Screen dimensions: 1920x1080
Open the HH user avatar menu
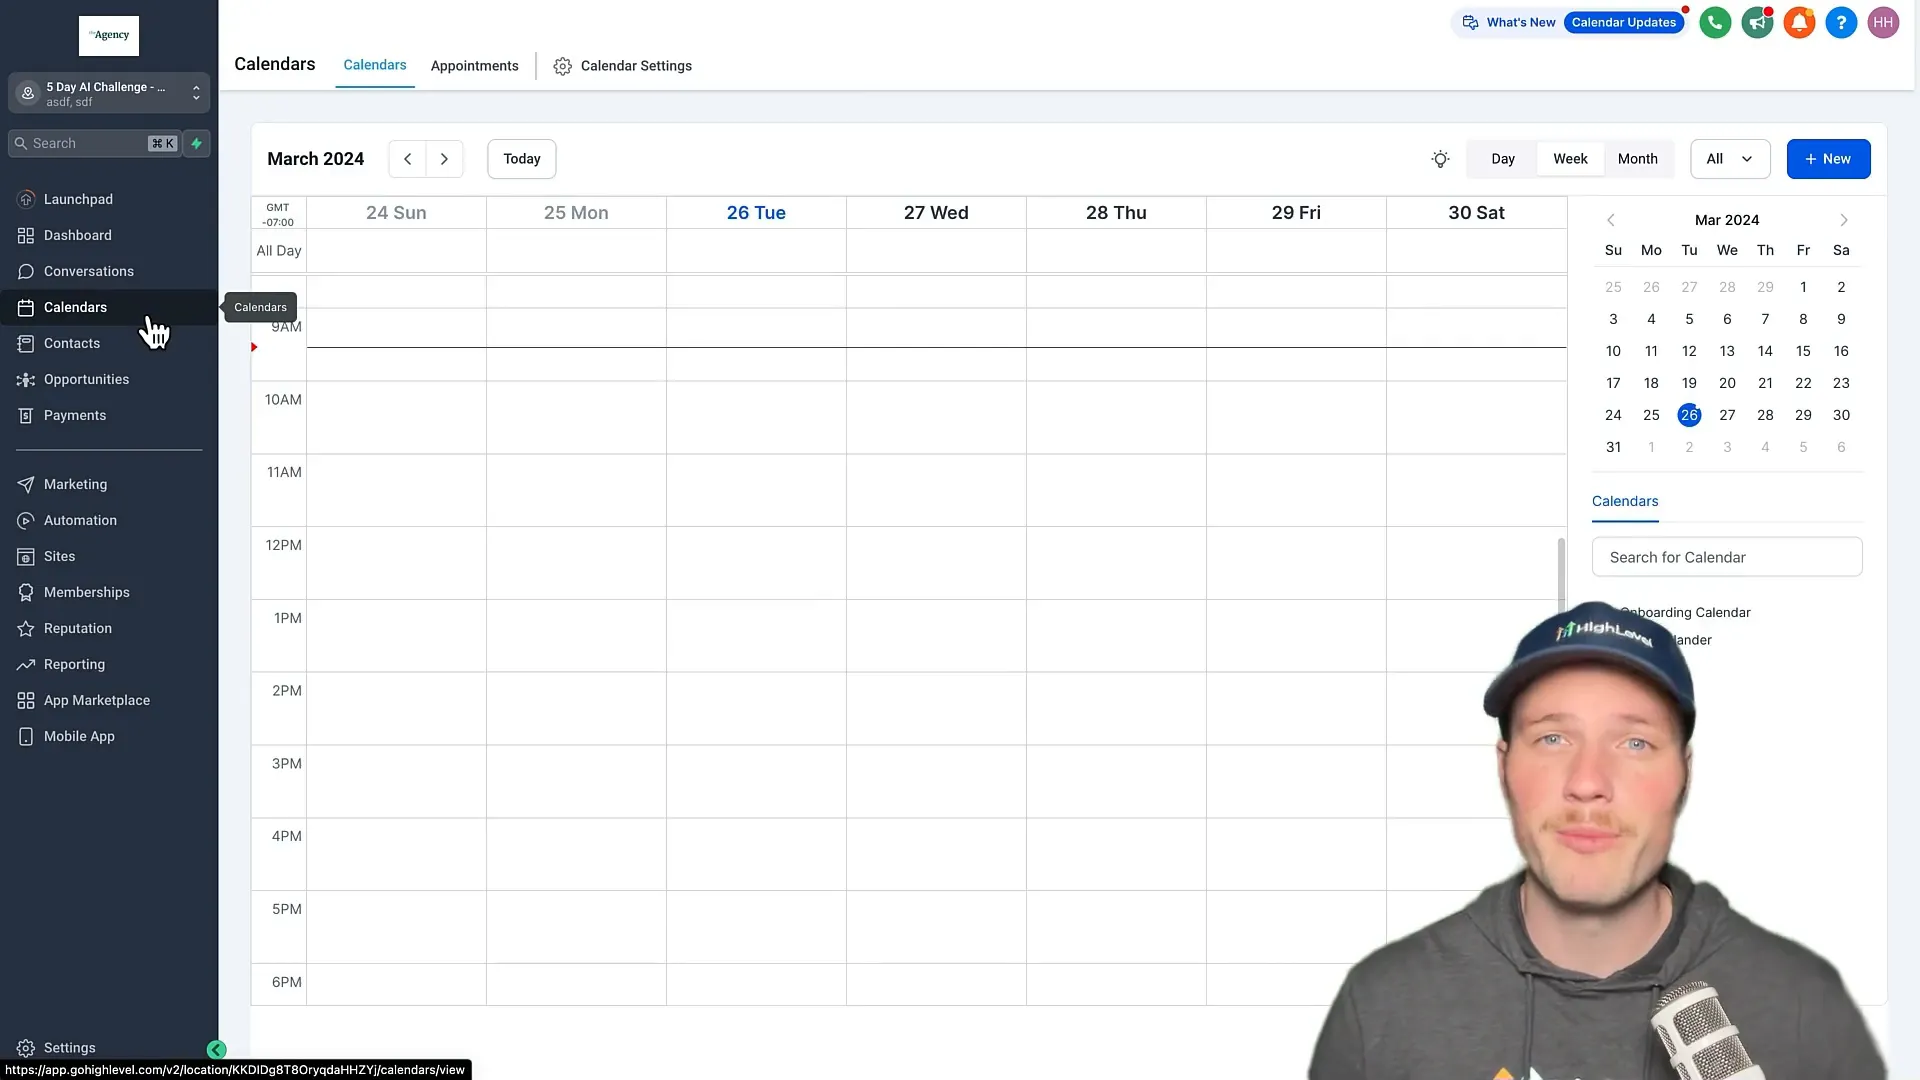1883,22
